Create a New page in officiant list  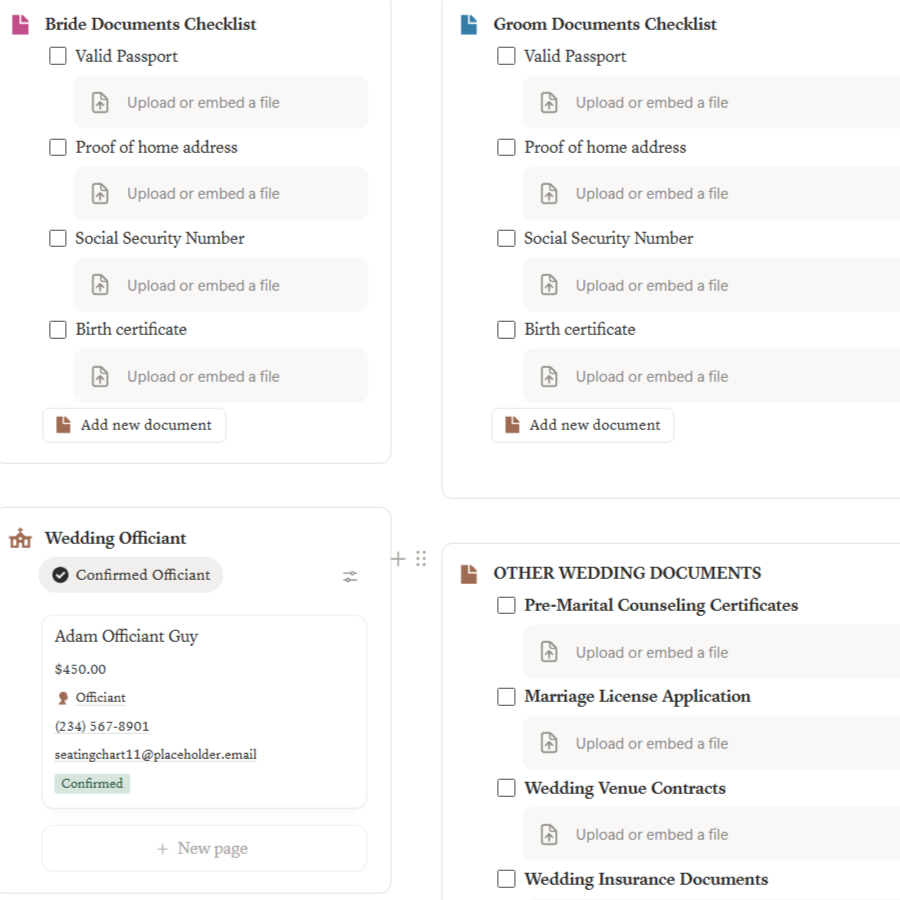[204, 849]
